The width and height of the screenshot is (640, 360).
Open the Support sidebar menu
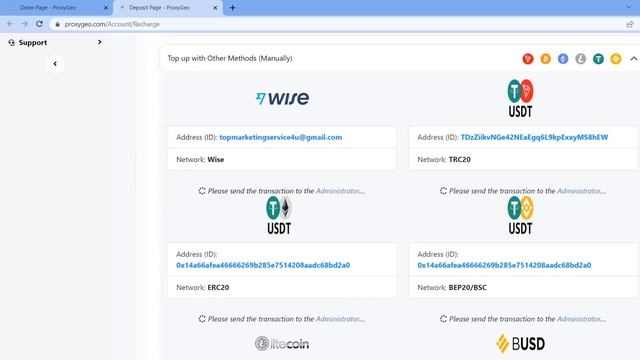click(55, 42)
